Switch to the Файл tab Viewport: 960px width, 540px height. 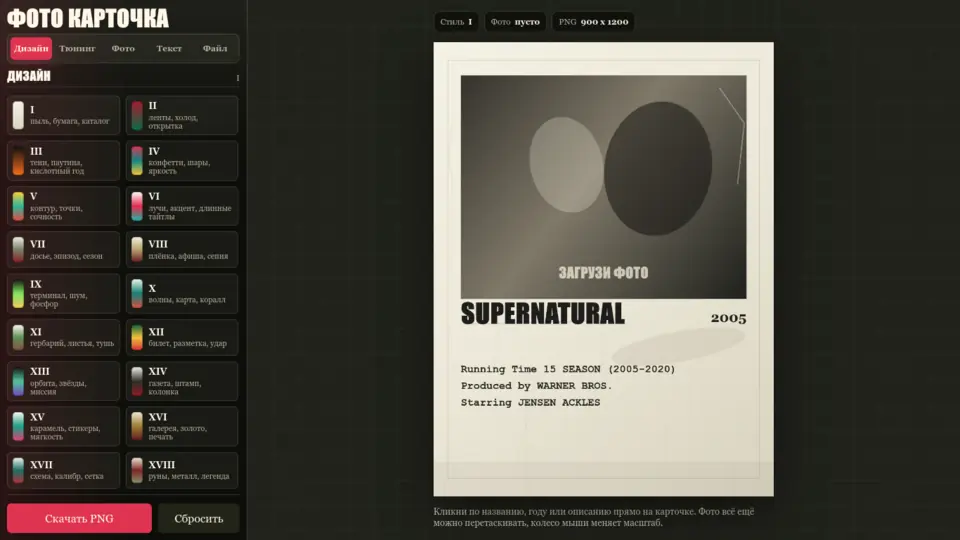point(215,49)
